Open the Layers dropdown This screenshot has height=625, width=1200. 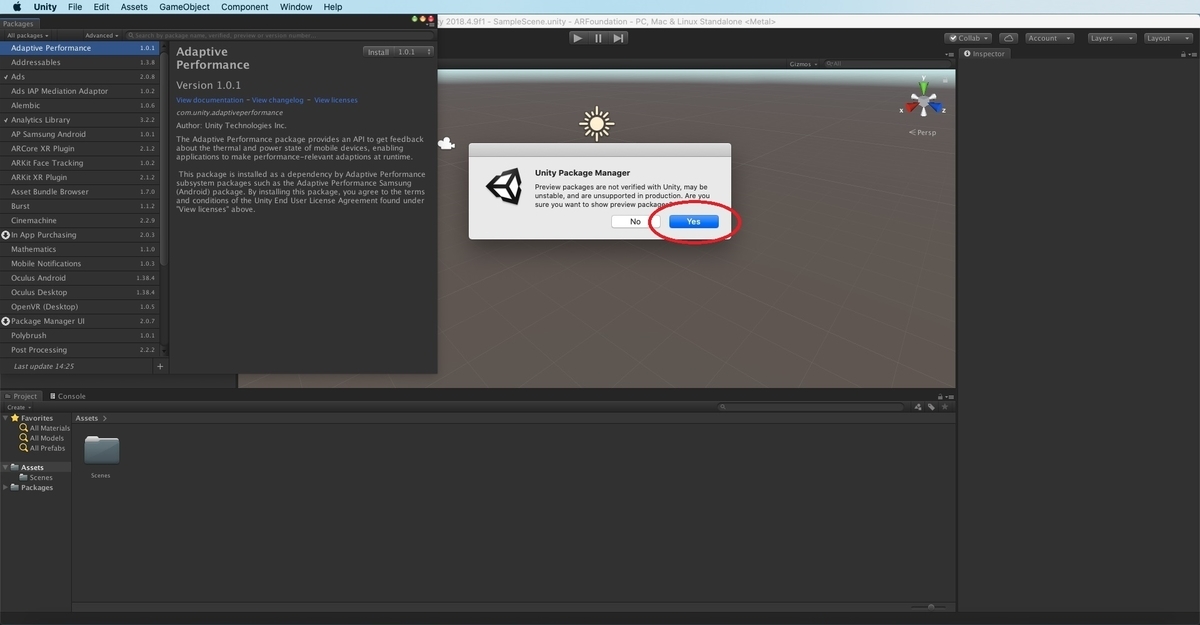point(1111,38)
